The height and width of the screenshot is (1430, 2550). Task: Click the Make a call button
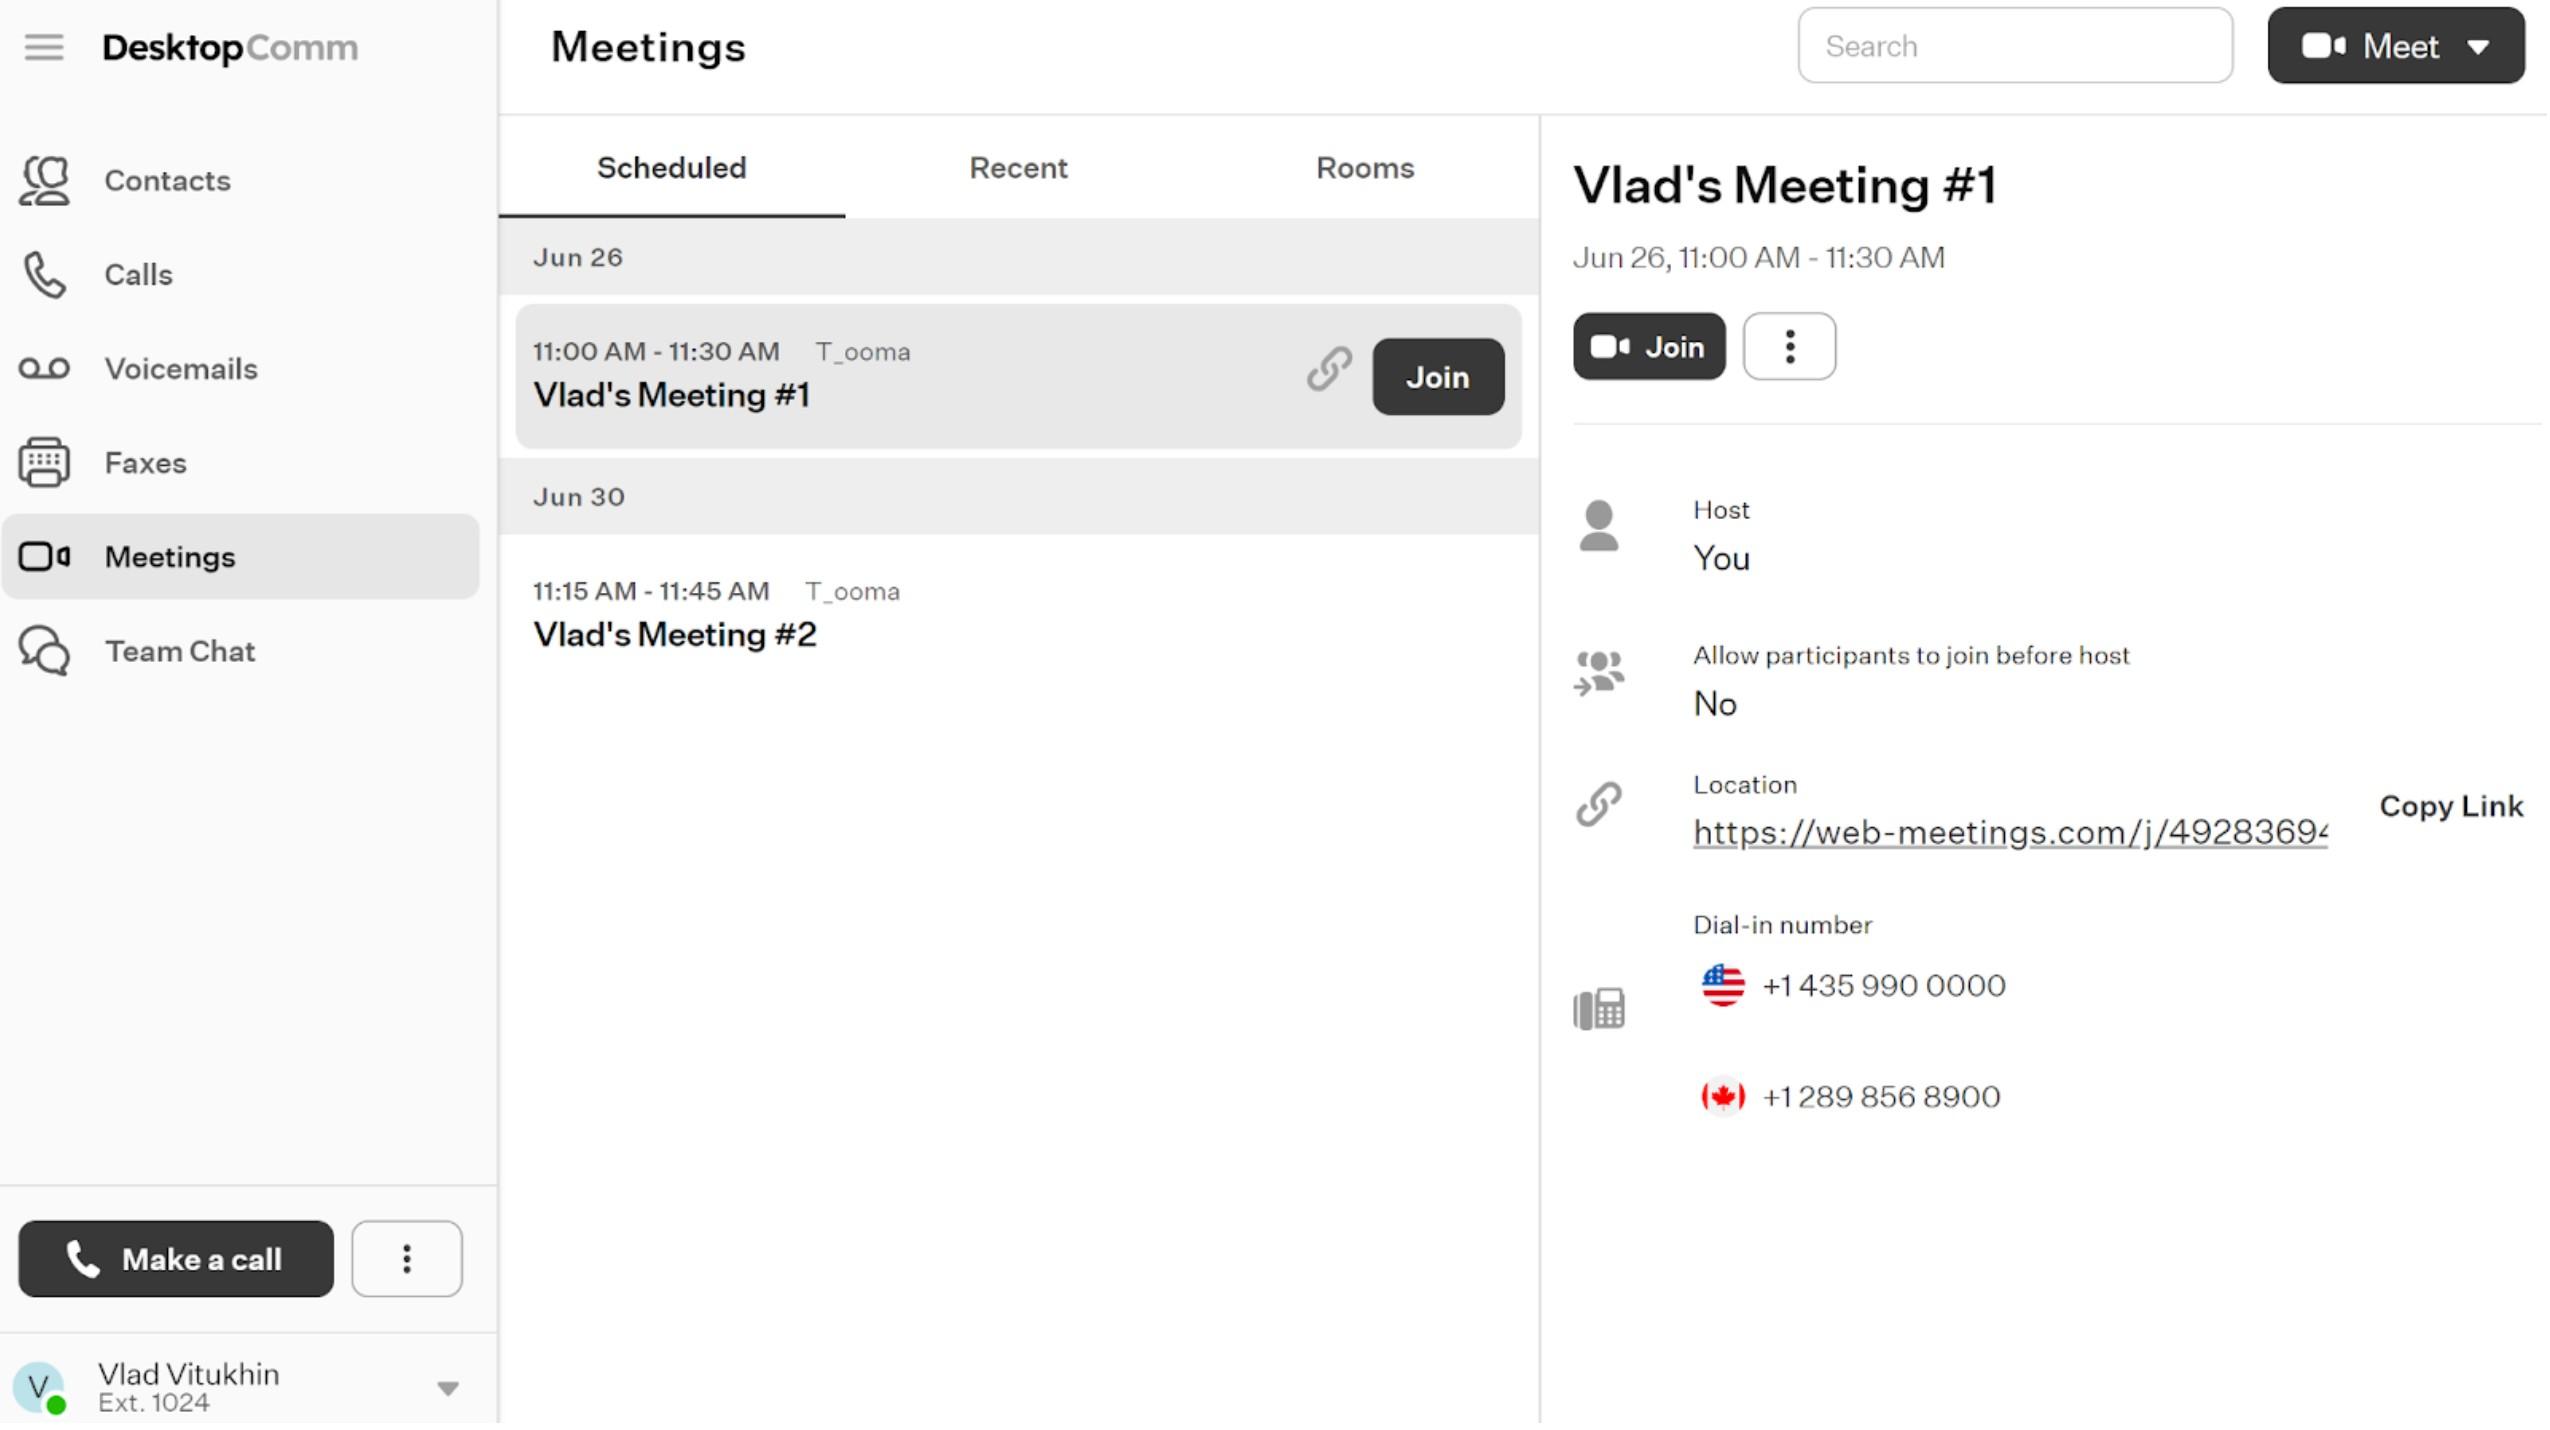pyautogui.click(x=176, y=1259)
